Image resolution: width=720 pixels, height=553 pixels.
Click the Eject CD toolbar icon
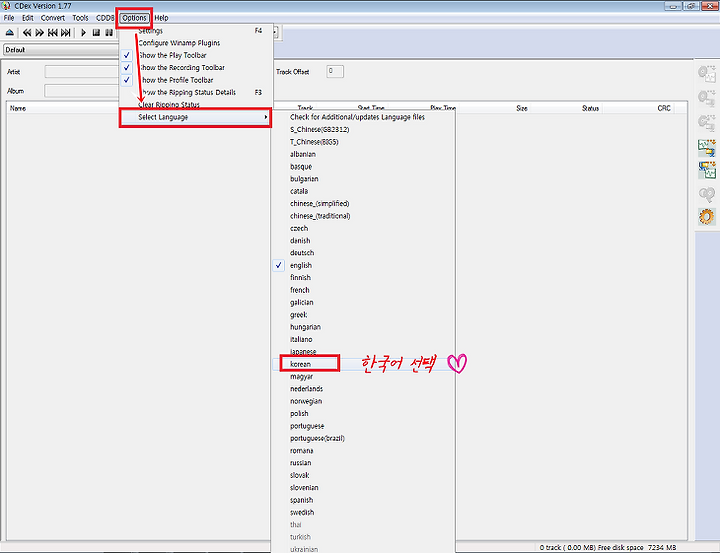click(x=9, y=33)
